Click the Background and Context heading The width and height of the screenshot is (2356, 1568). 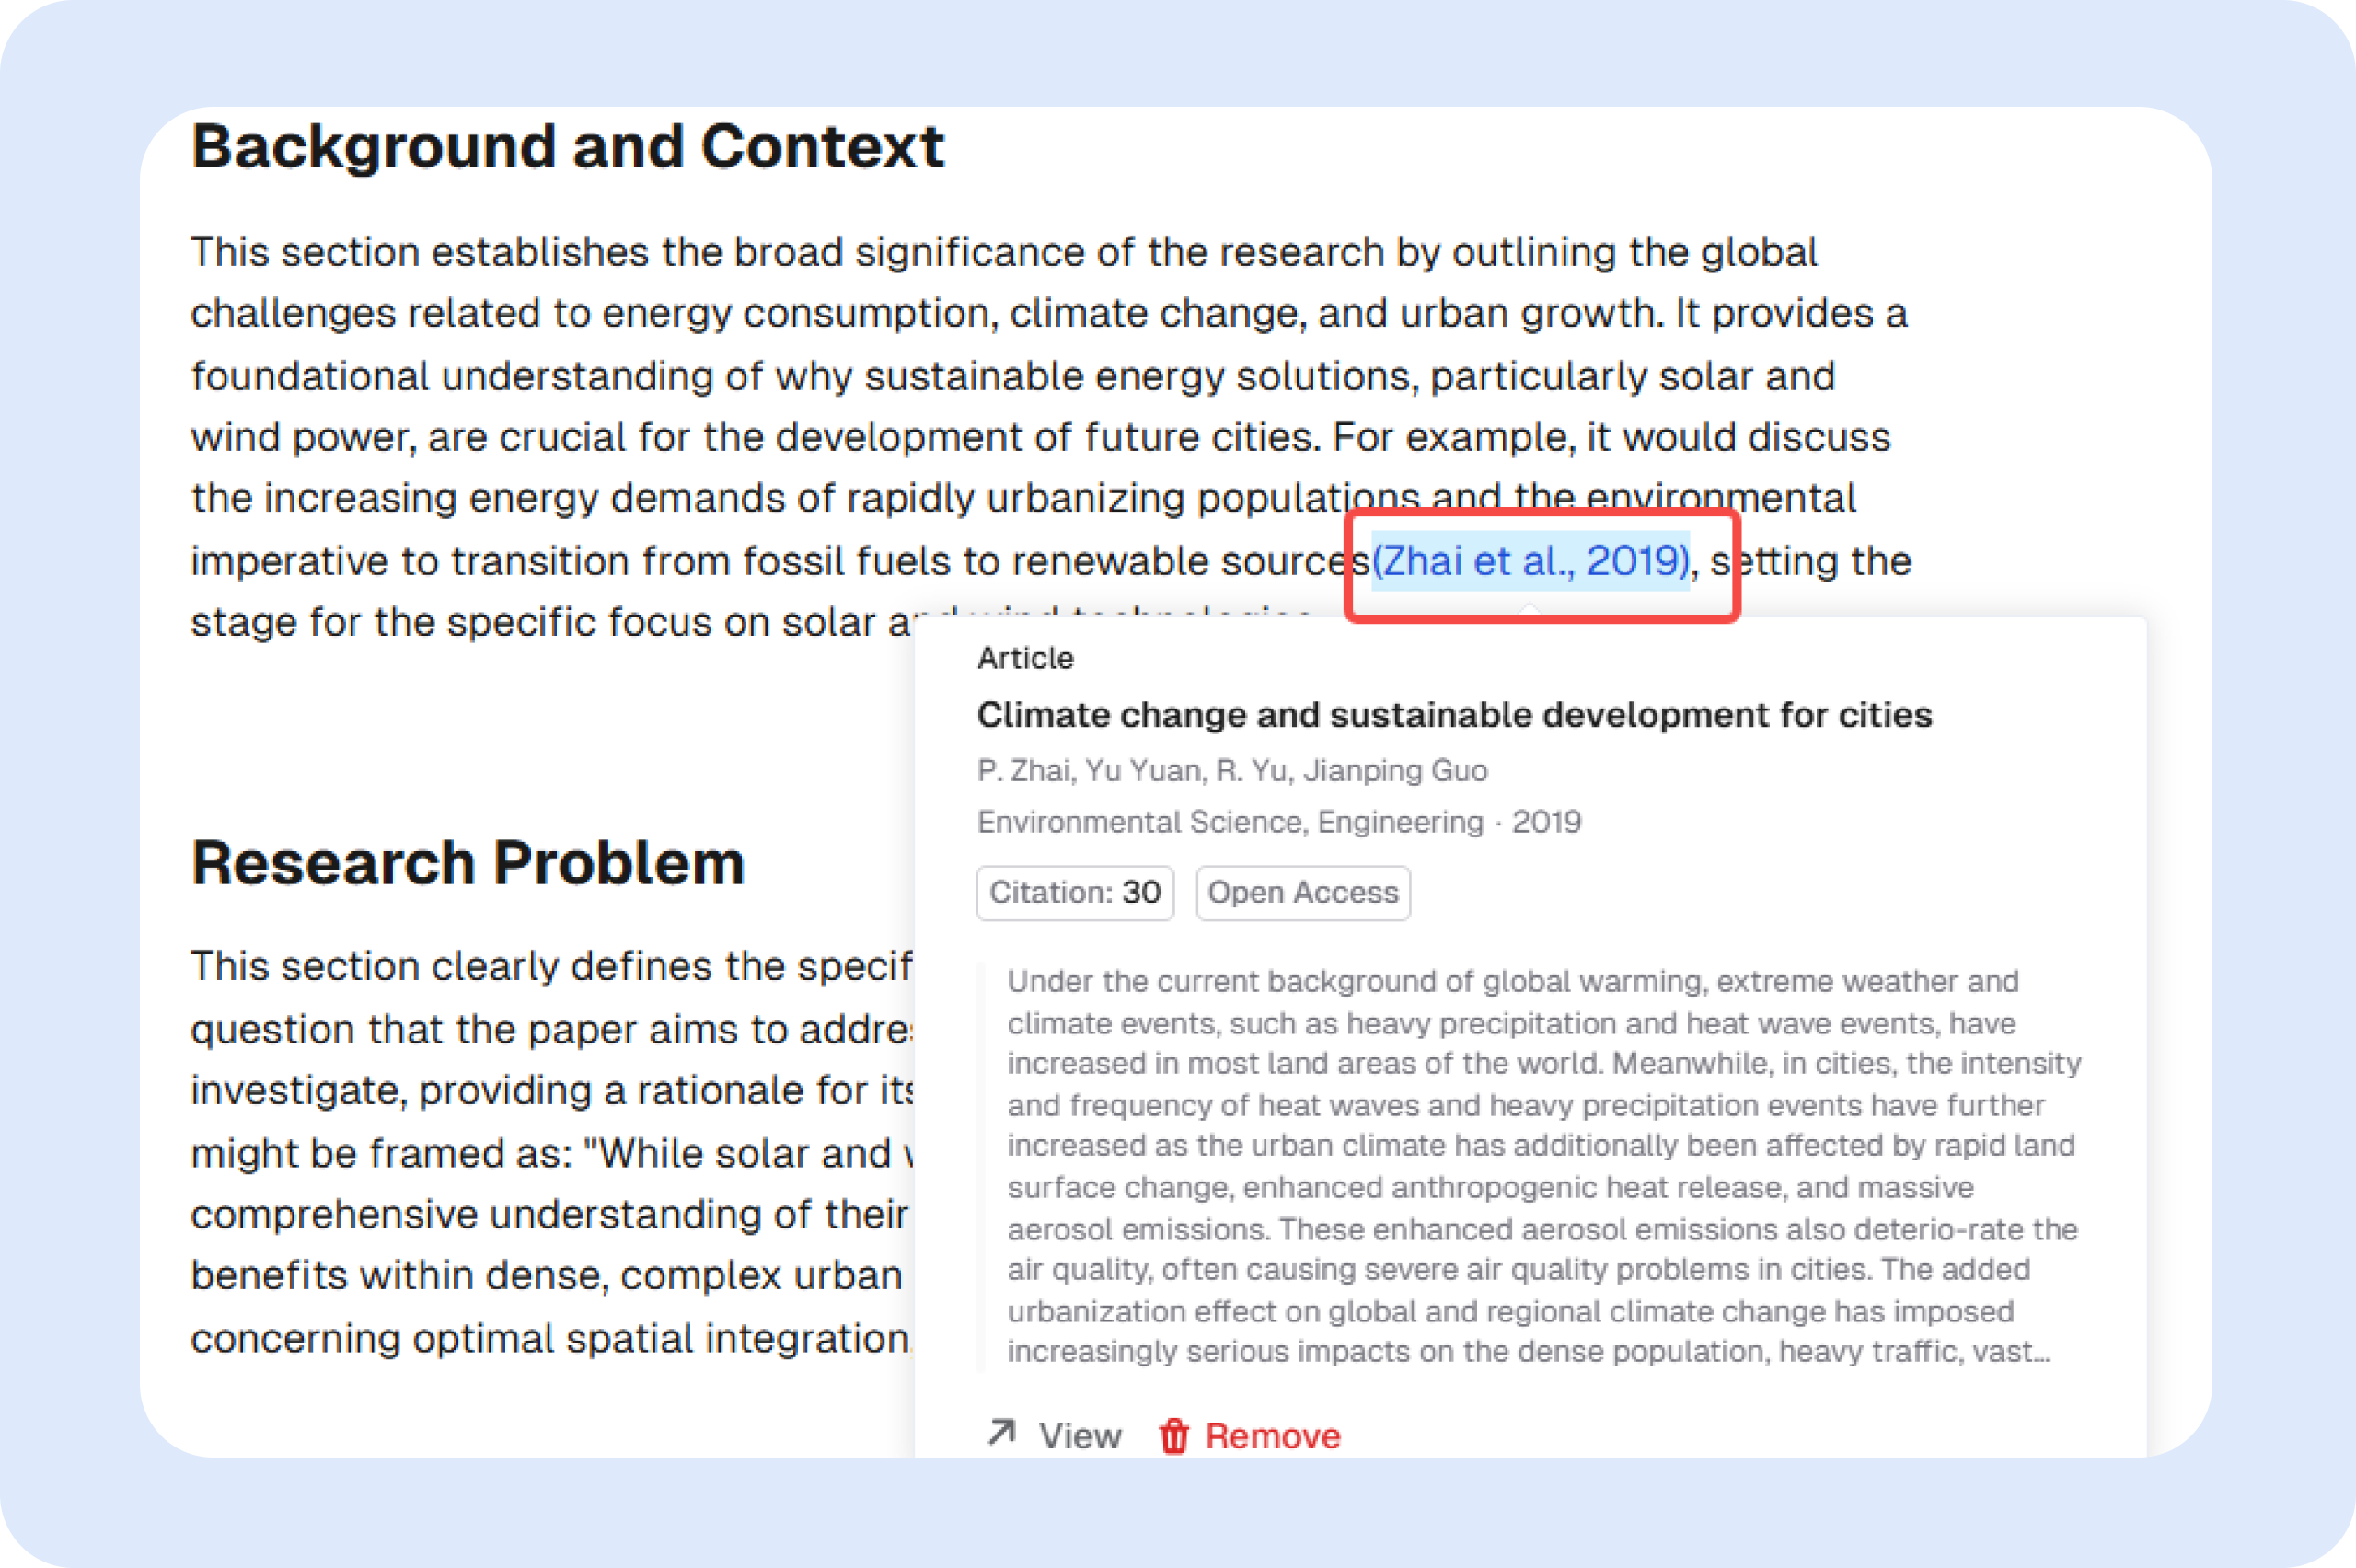pos(567,148)
